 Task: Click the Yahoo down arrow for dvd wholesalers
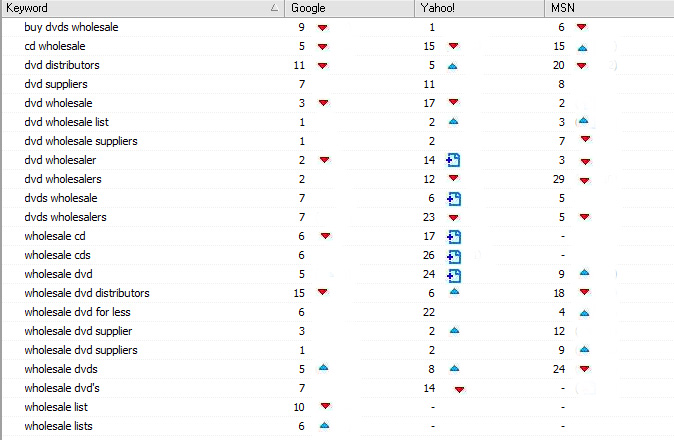453,178
